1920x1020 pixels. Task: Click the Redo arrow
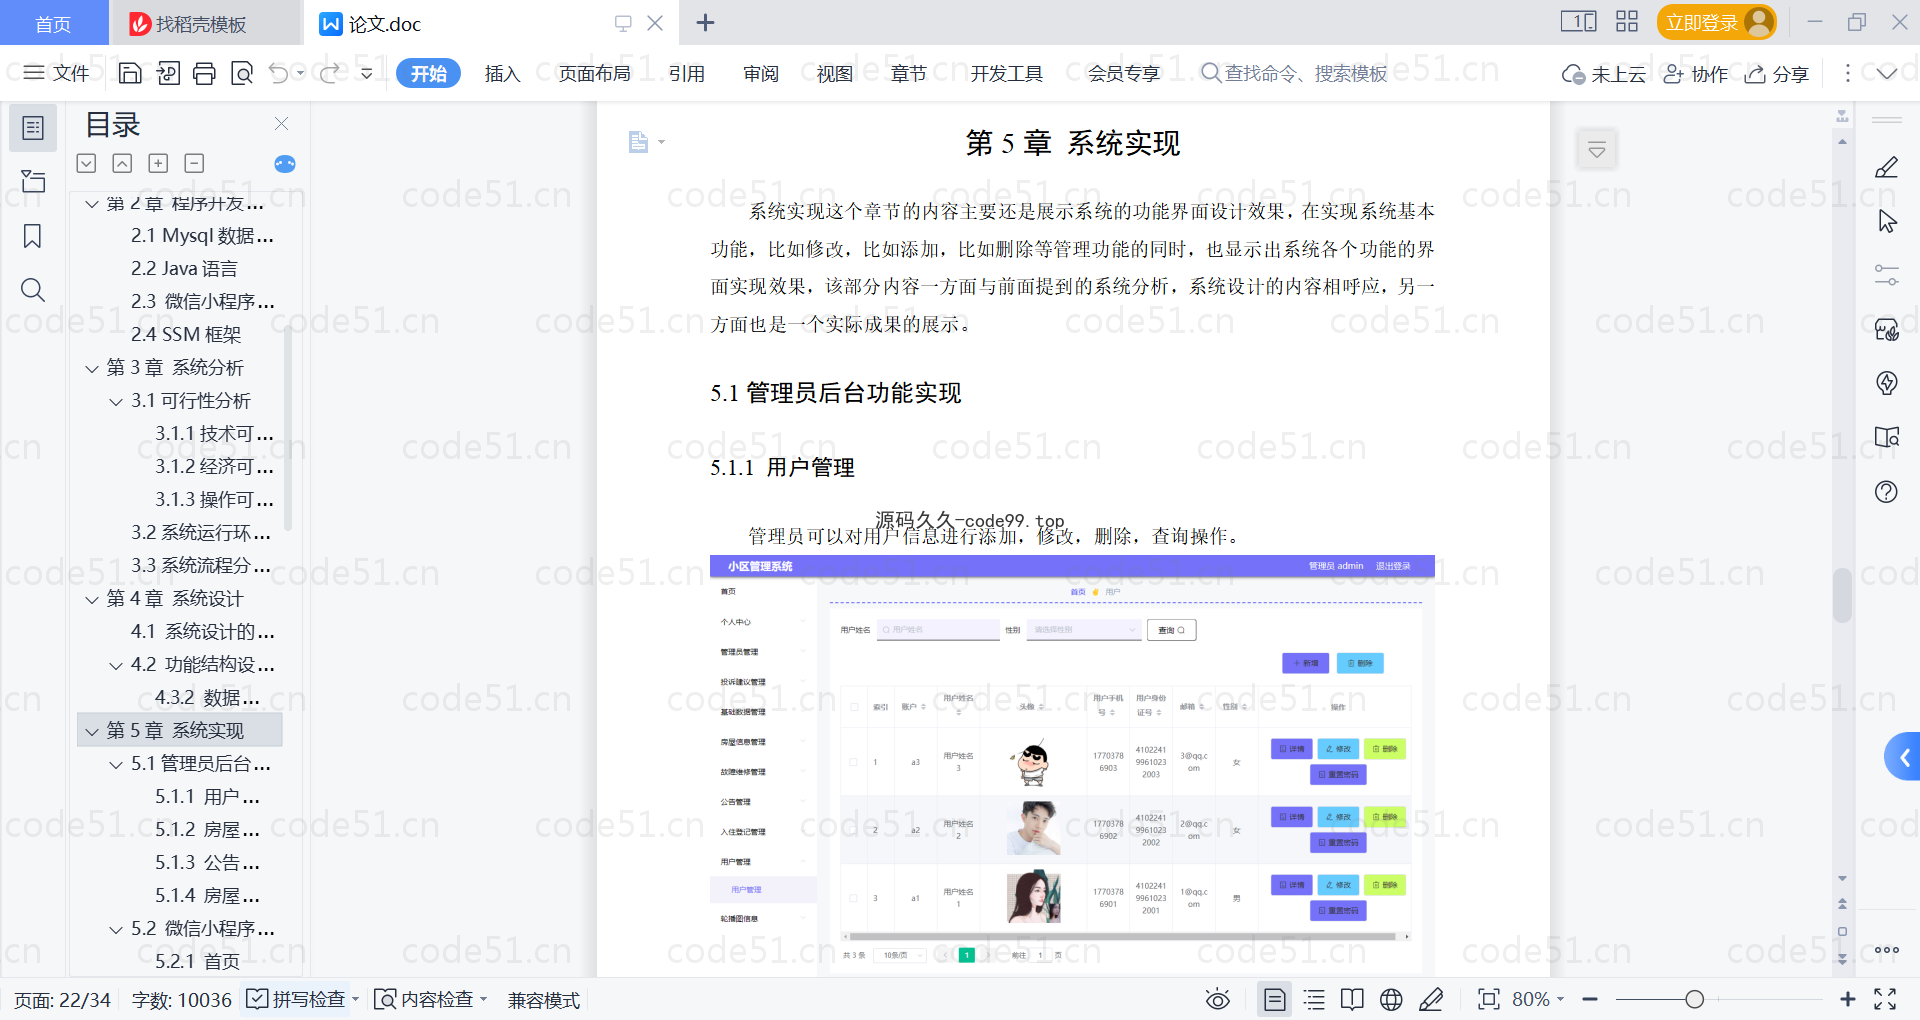[x=330, y=73]
